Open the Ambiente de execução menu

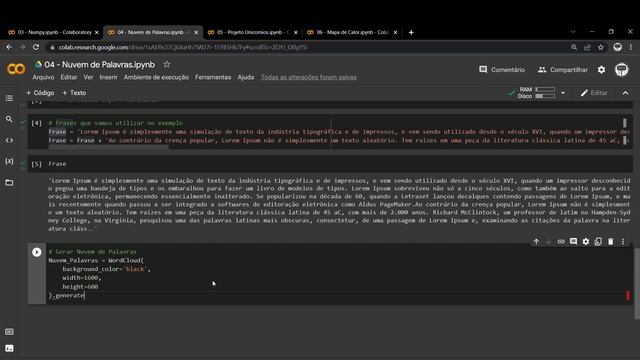[156, 77]
